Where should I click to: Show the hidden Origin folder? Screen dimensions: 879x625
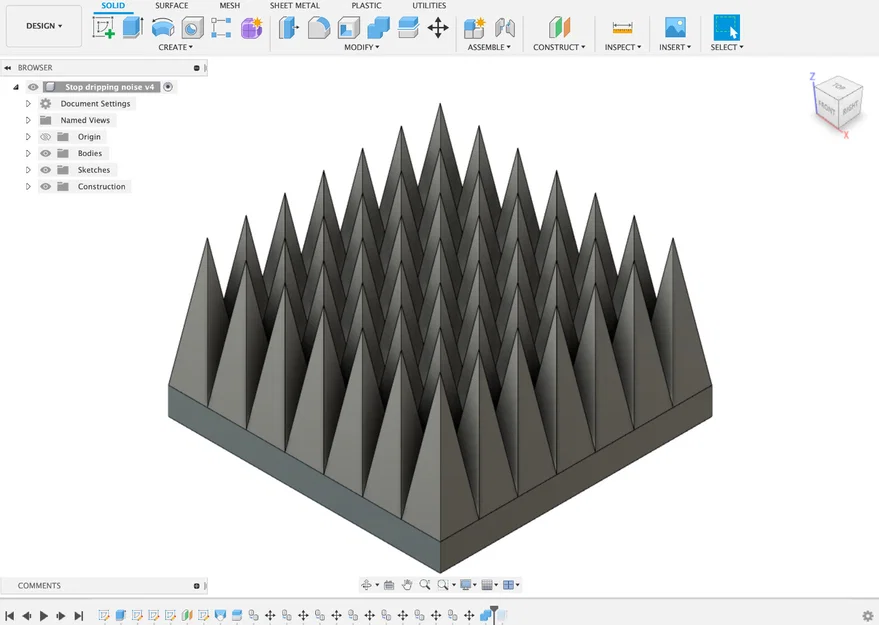pos(45,137)
